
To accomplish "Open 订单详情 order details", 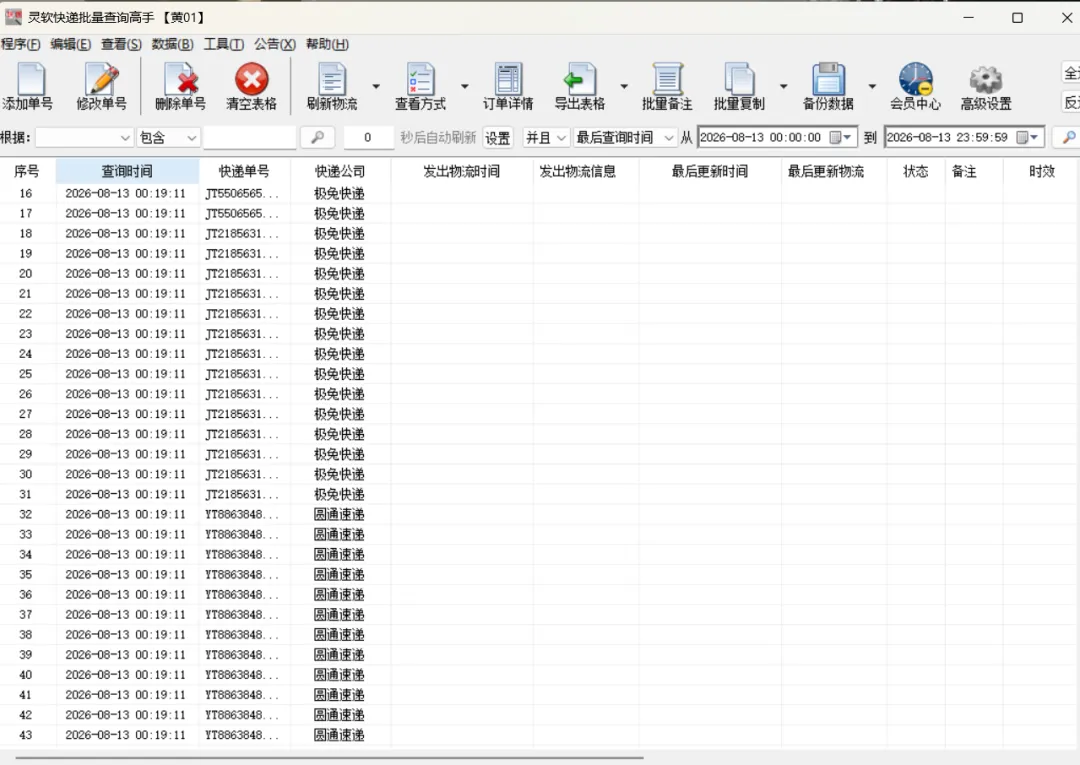I will (x=508, y=87).
